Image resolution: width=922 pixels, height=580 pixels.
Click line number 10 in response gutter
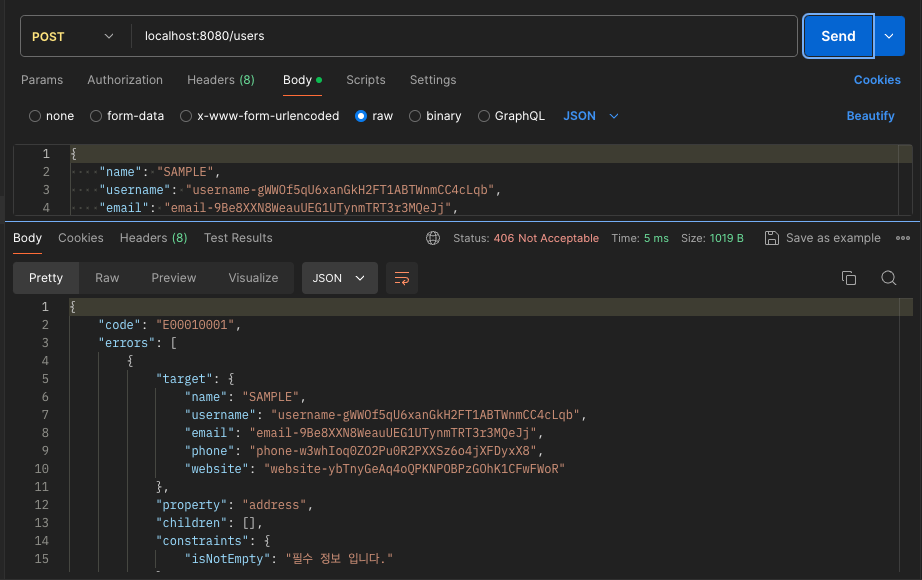click(x=41, y=469)
